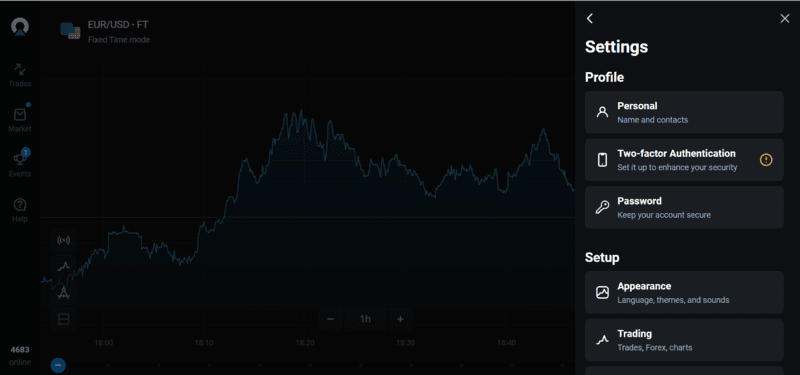Click the picture icon beside Appearance
This screenshot has height=375, width=800.
pos(603,292)
